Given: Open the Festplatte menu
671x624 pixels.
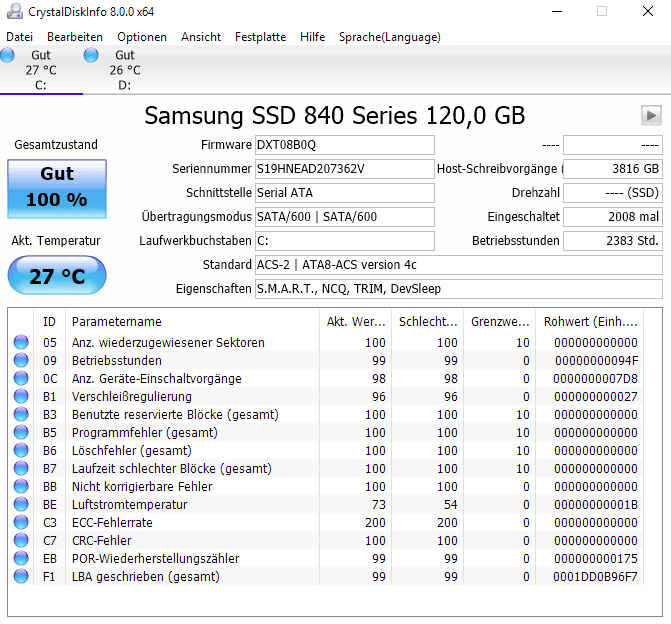Looking at the screenshot, I should click(x=260, y=37).
